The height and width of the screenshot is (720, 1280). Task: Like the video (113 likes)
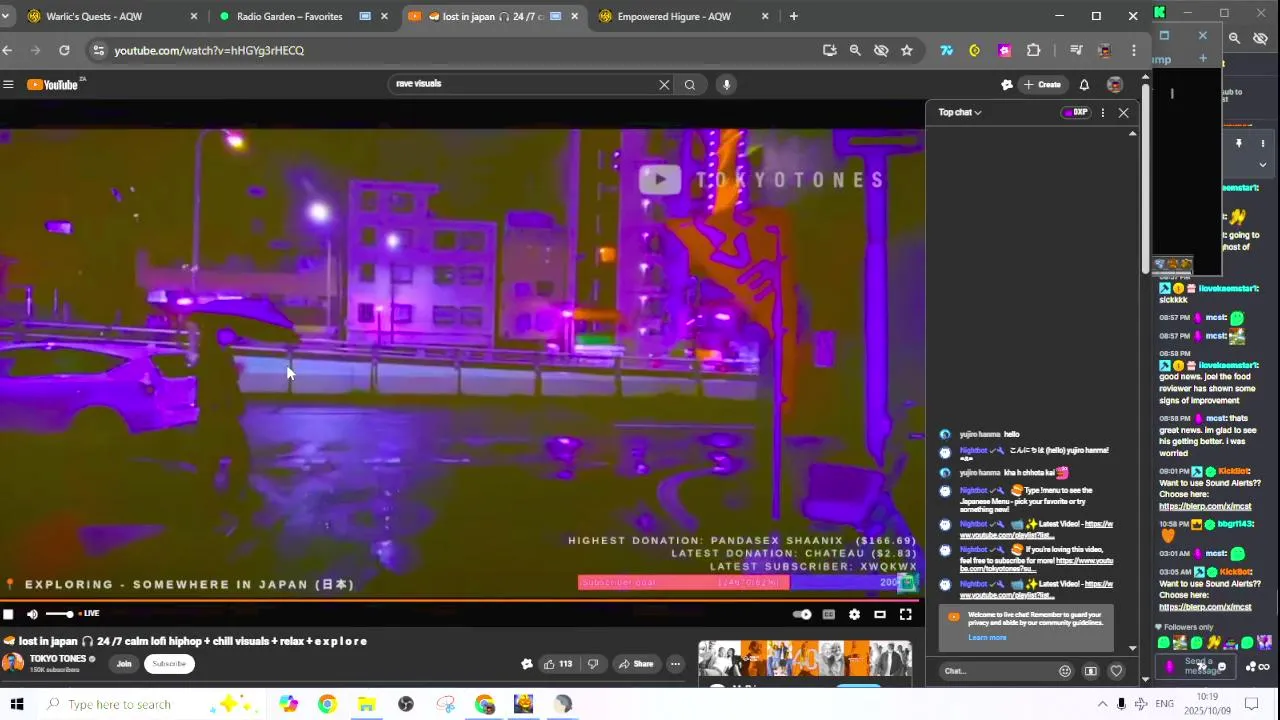pos(557,664)
